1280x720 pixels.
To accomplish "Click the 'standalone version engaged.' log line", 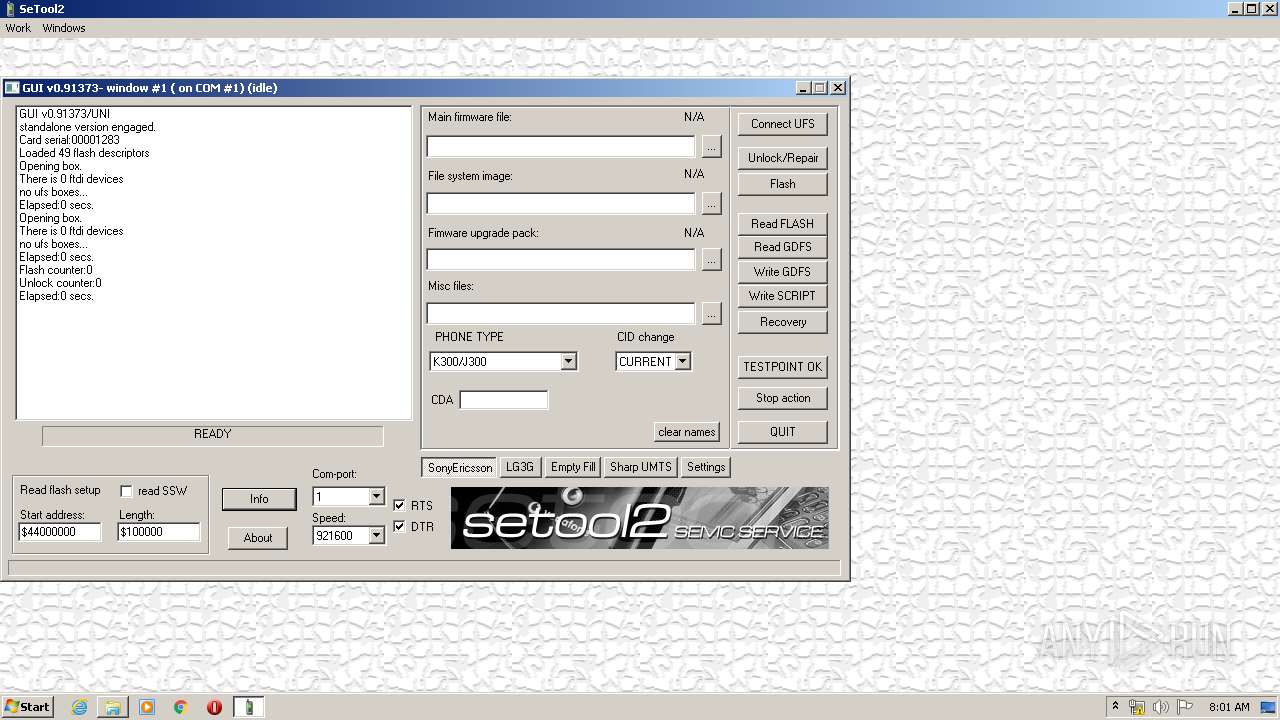I will point(87,127).
